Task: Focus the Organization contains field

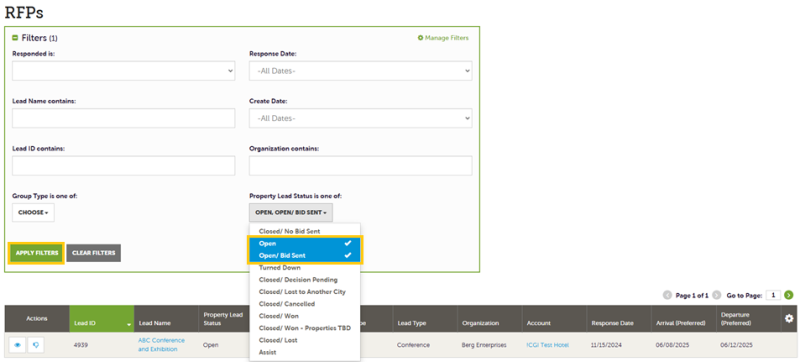Action: point(361,166)
